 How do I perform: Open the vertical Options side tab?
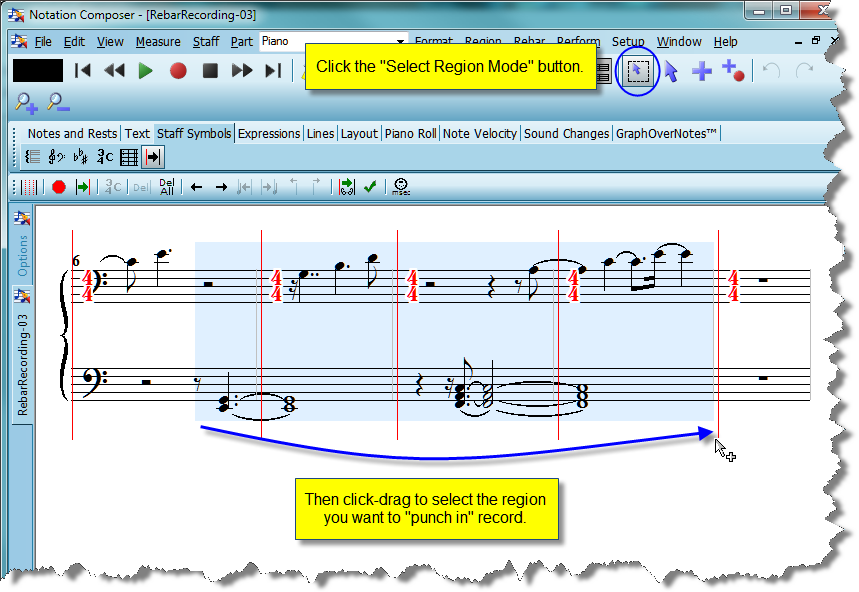tap(23, 255)
